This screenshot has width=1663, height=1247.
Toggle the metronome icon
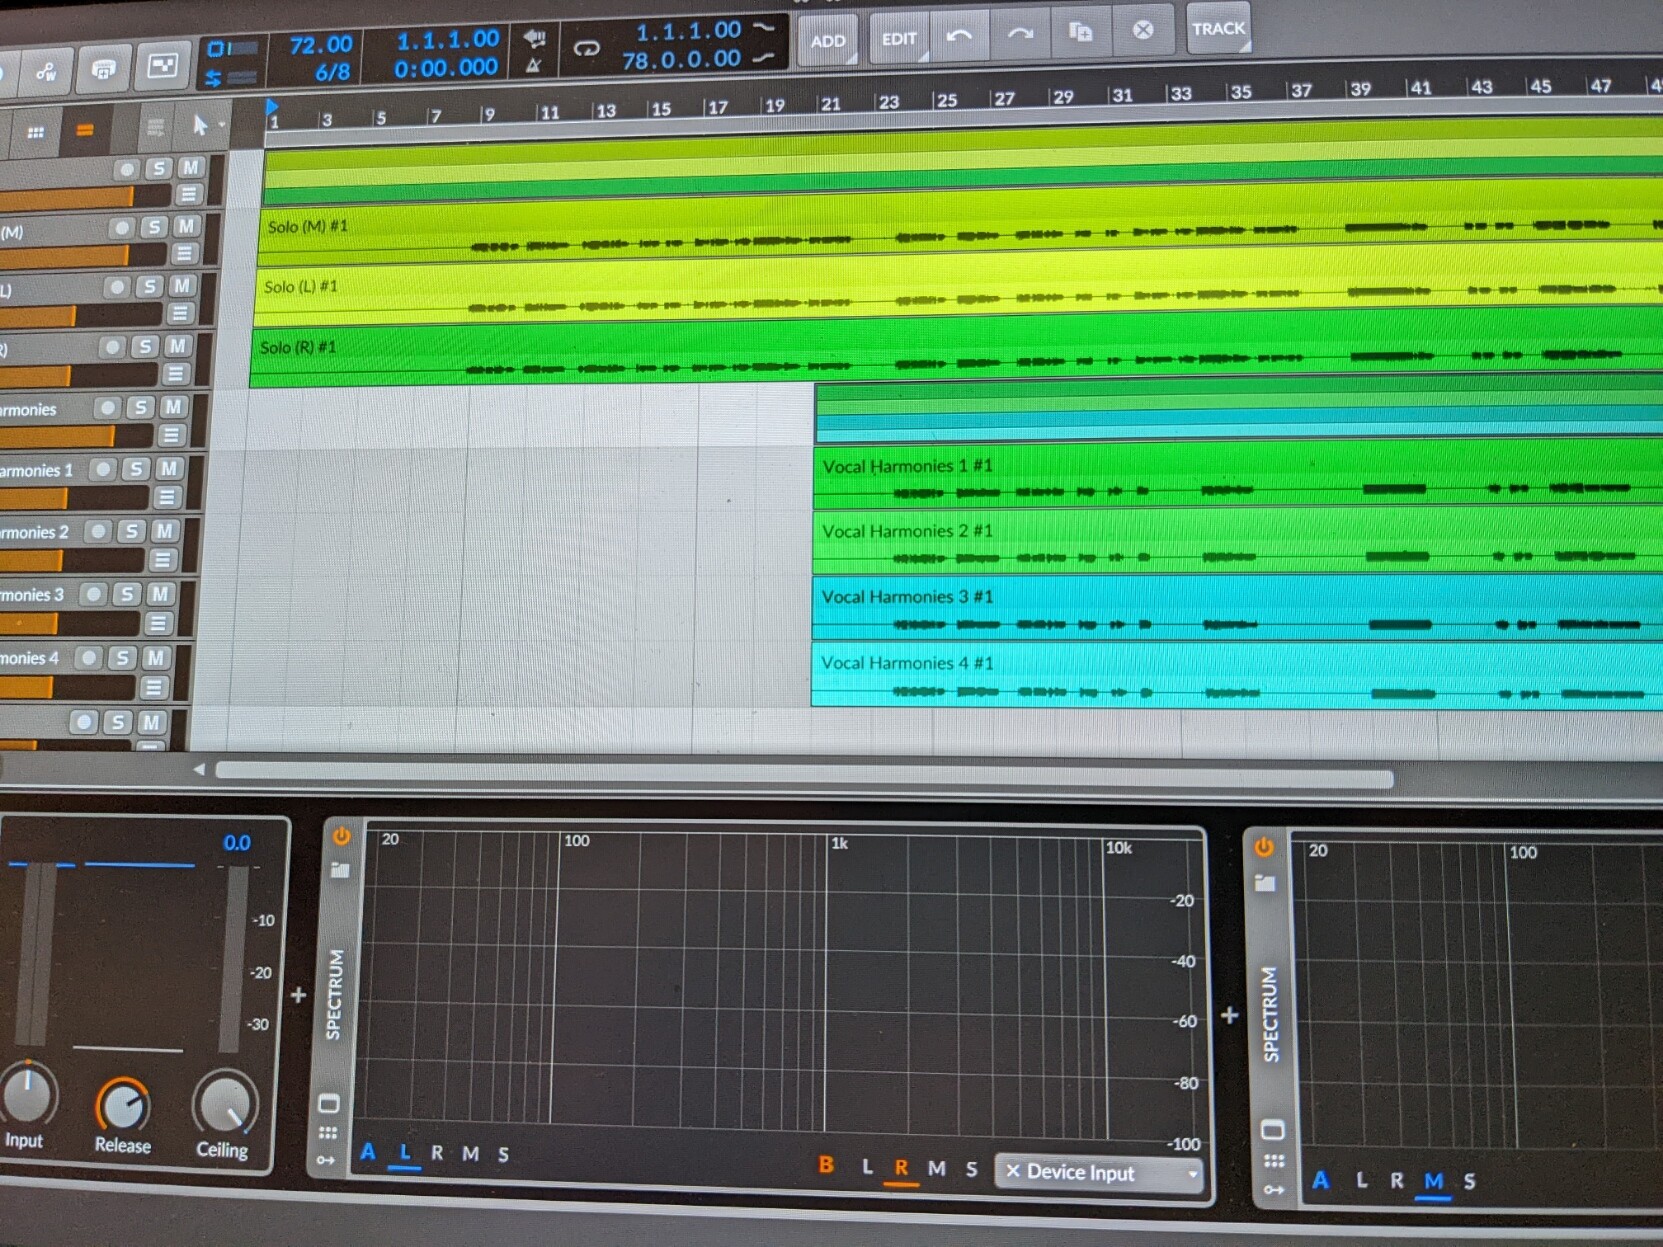click(x=534, y=66)
